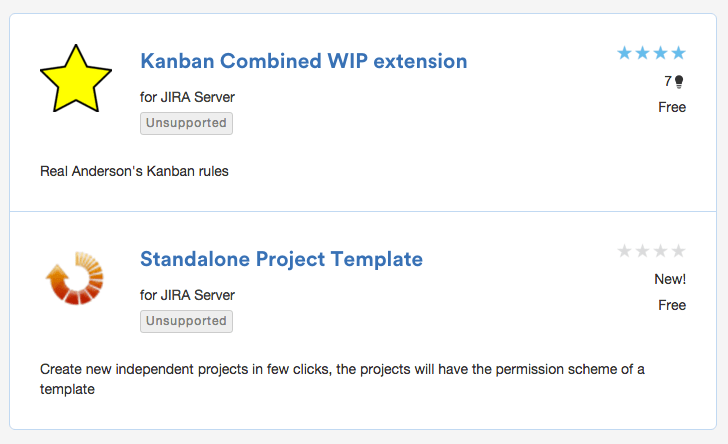The image size is (728, 444).
Task: Click "Real Anderson's Kanban rules" description
Action: tap(134, 171)
